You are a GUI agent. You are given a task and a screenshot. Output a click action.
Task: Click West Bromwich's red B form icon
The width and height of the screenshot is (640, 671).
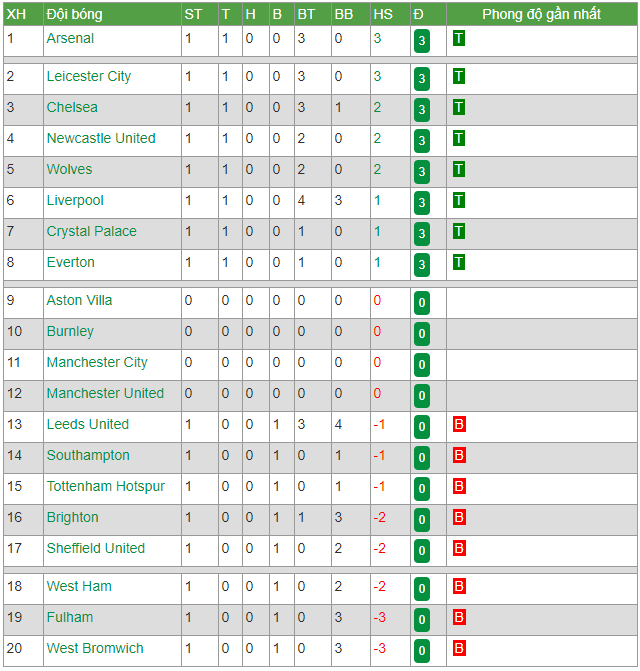[x=459, y=648]
